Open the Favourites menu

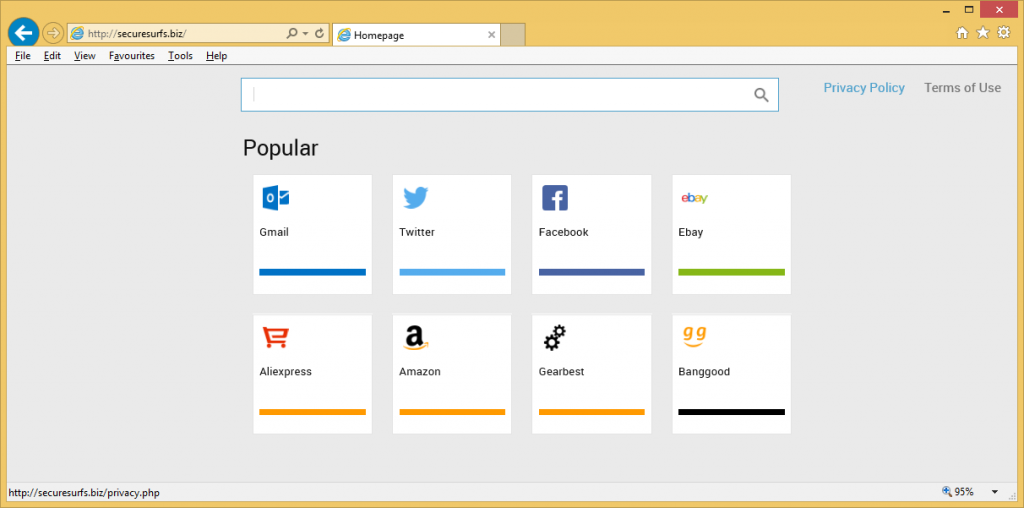[131, 56]
